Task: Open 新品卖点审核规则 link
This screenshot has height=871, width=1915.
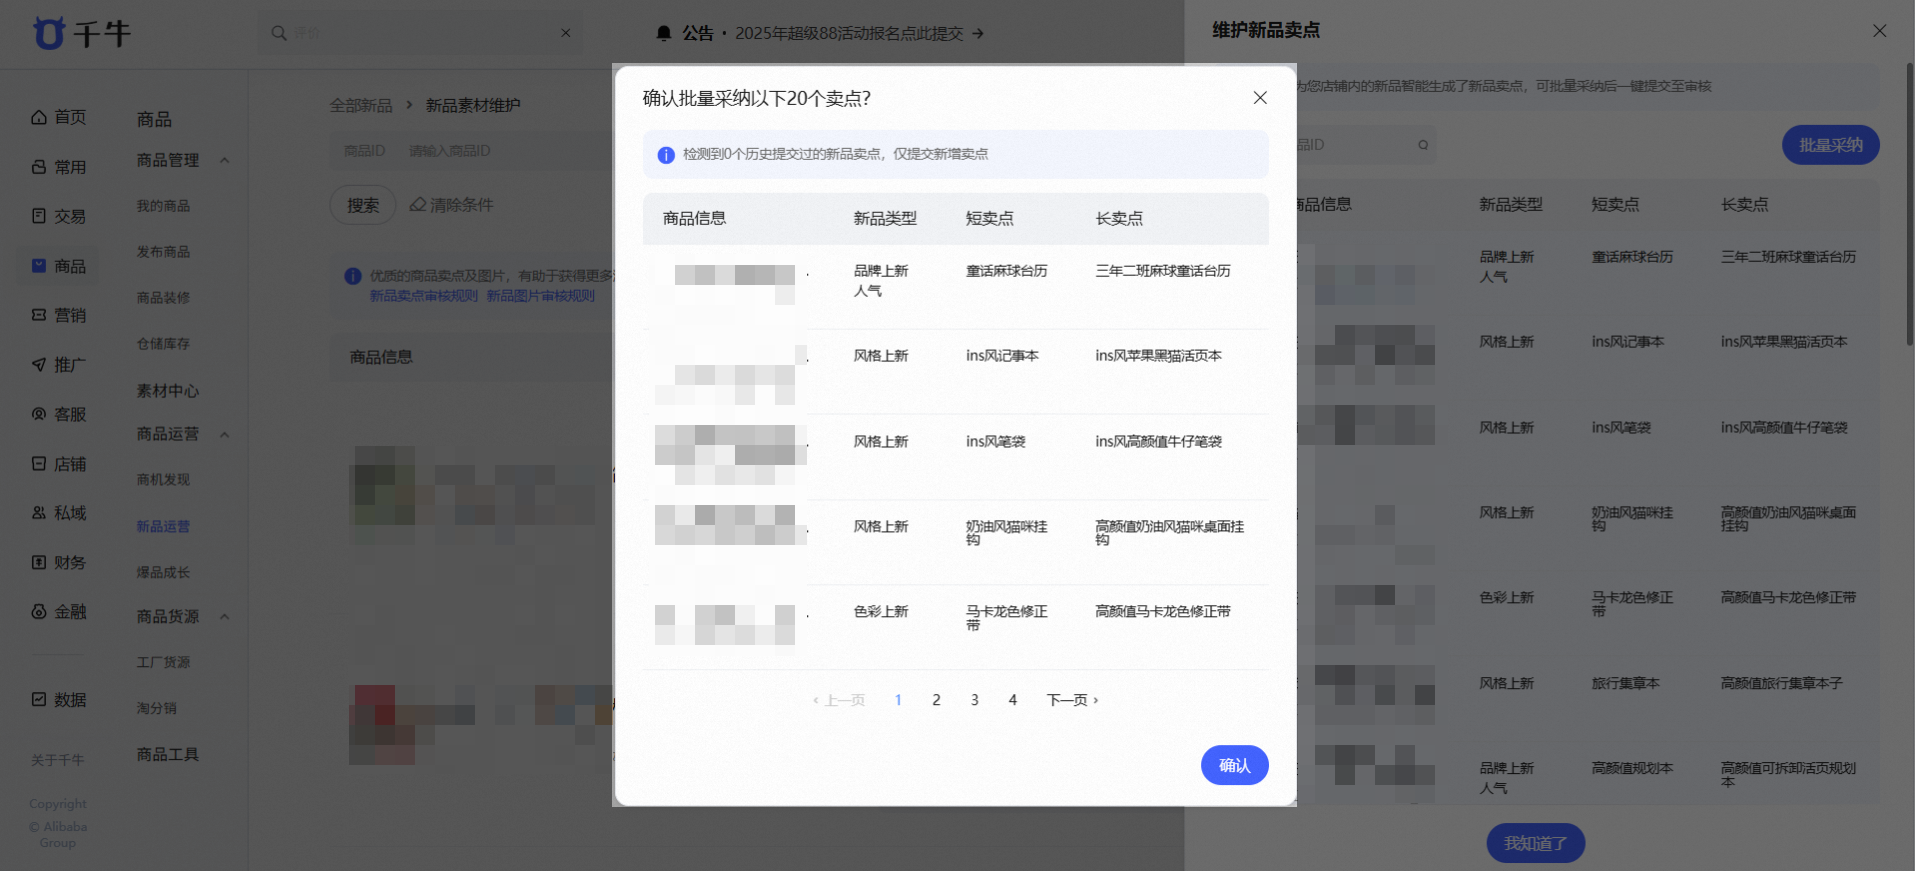Action: click(424, 296)
